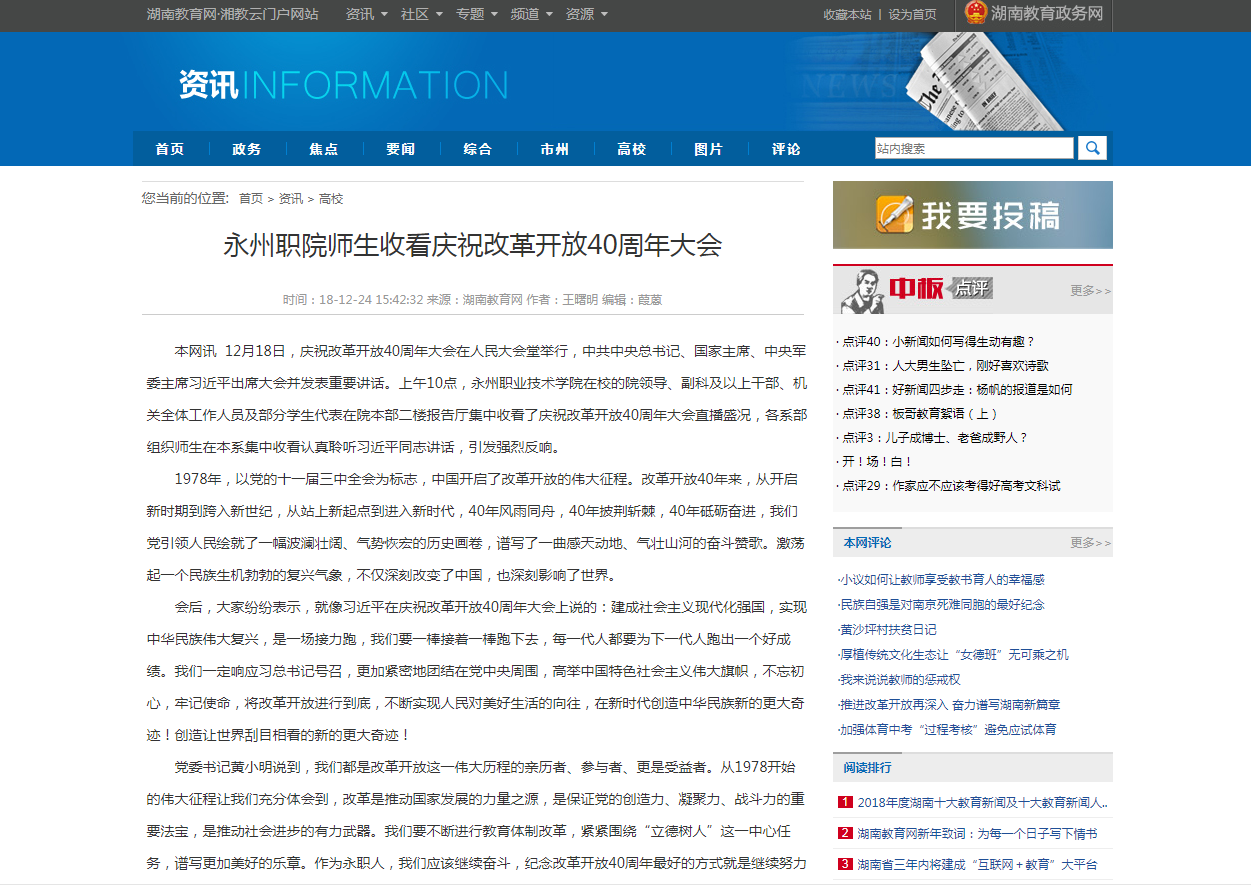Click 首页 in the breadcrumb path
Viewport: 1251px width, 886px height.
(250, 199)
